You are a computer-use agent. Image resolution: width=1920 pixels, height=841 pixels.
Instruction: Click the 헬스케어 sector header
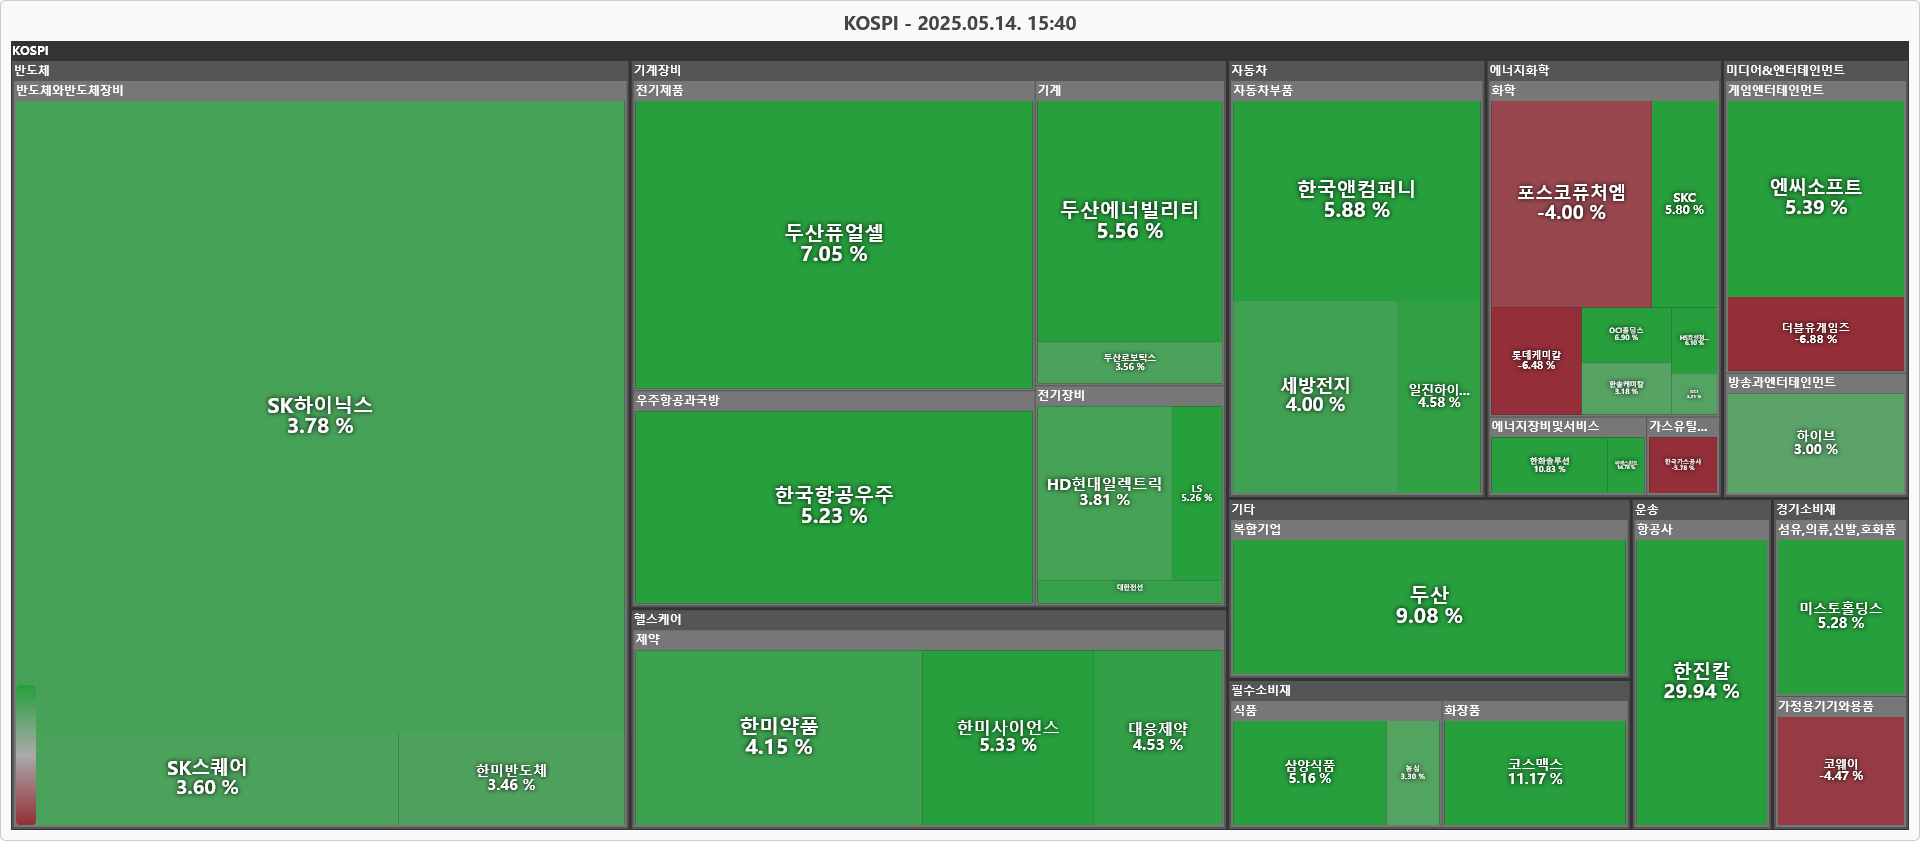929,619
